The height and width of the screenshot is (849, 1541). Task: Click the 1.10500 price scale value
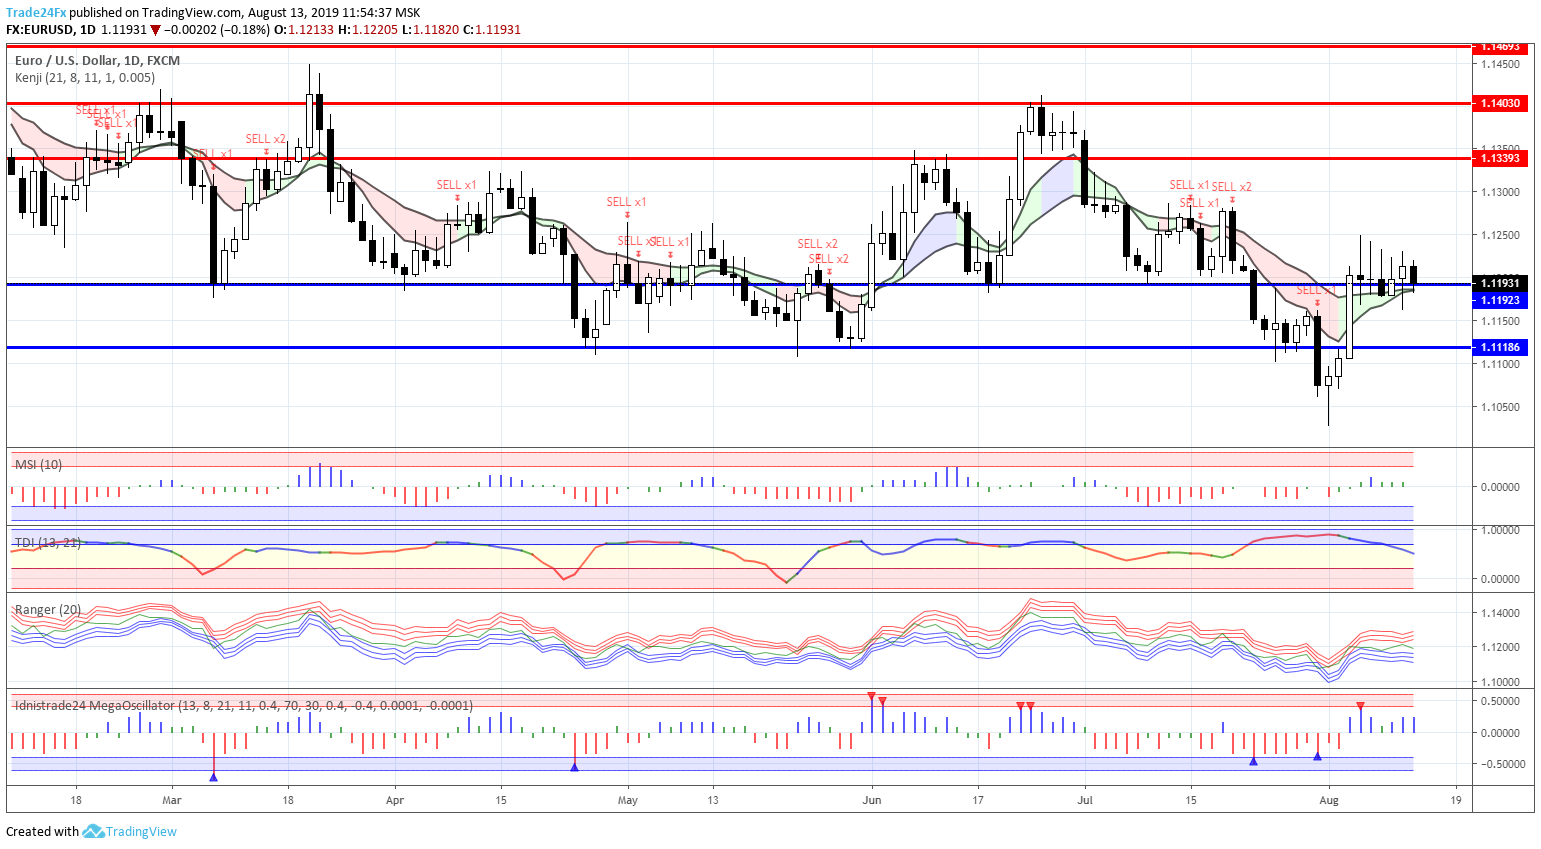coord(1500,407)
